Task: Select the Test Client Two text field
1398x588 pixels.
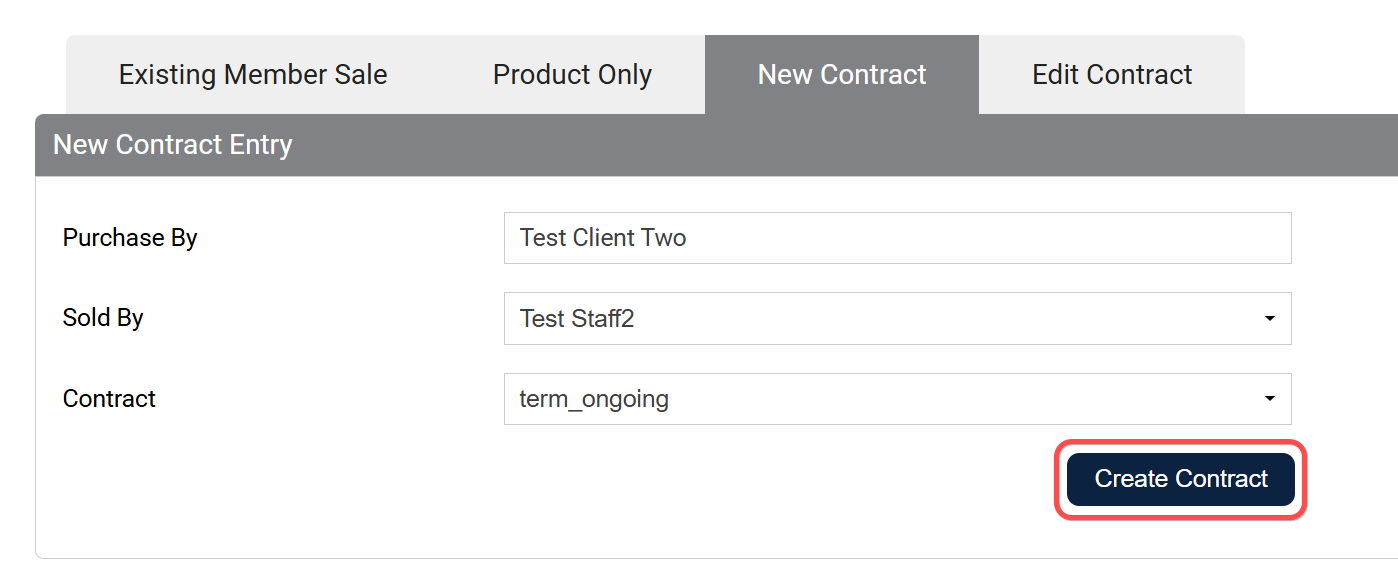Action: click(897, 238)
